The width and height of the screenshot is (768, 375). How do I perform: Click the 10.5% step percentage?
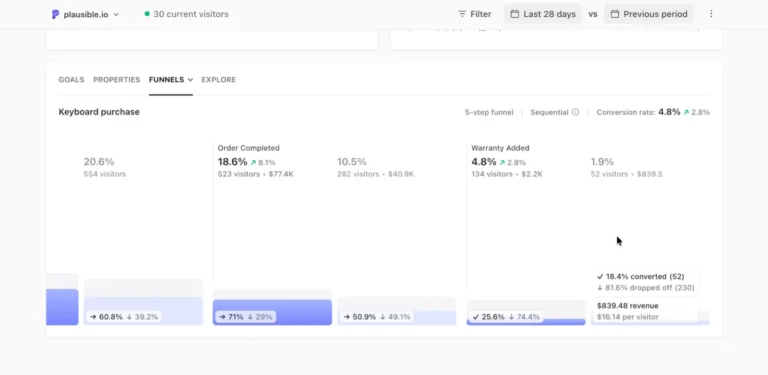352,162
